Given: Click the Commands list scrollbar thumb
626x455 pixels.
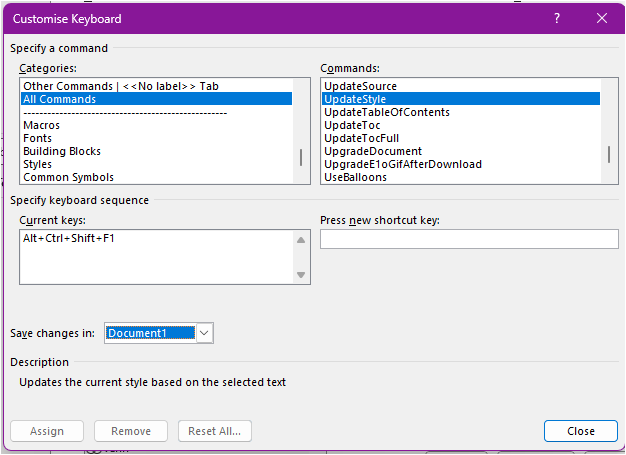Looking at the screenshot, I should tap(609, 154).
